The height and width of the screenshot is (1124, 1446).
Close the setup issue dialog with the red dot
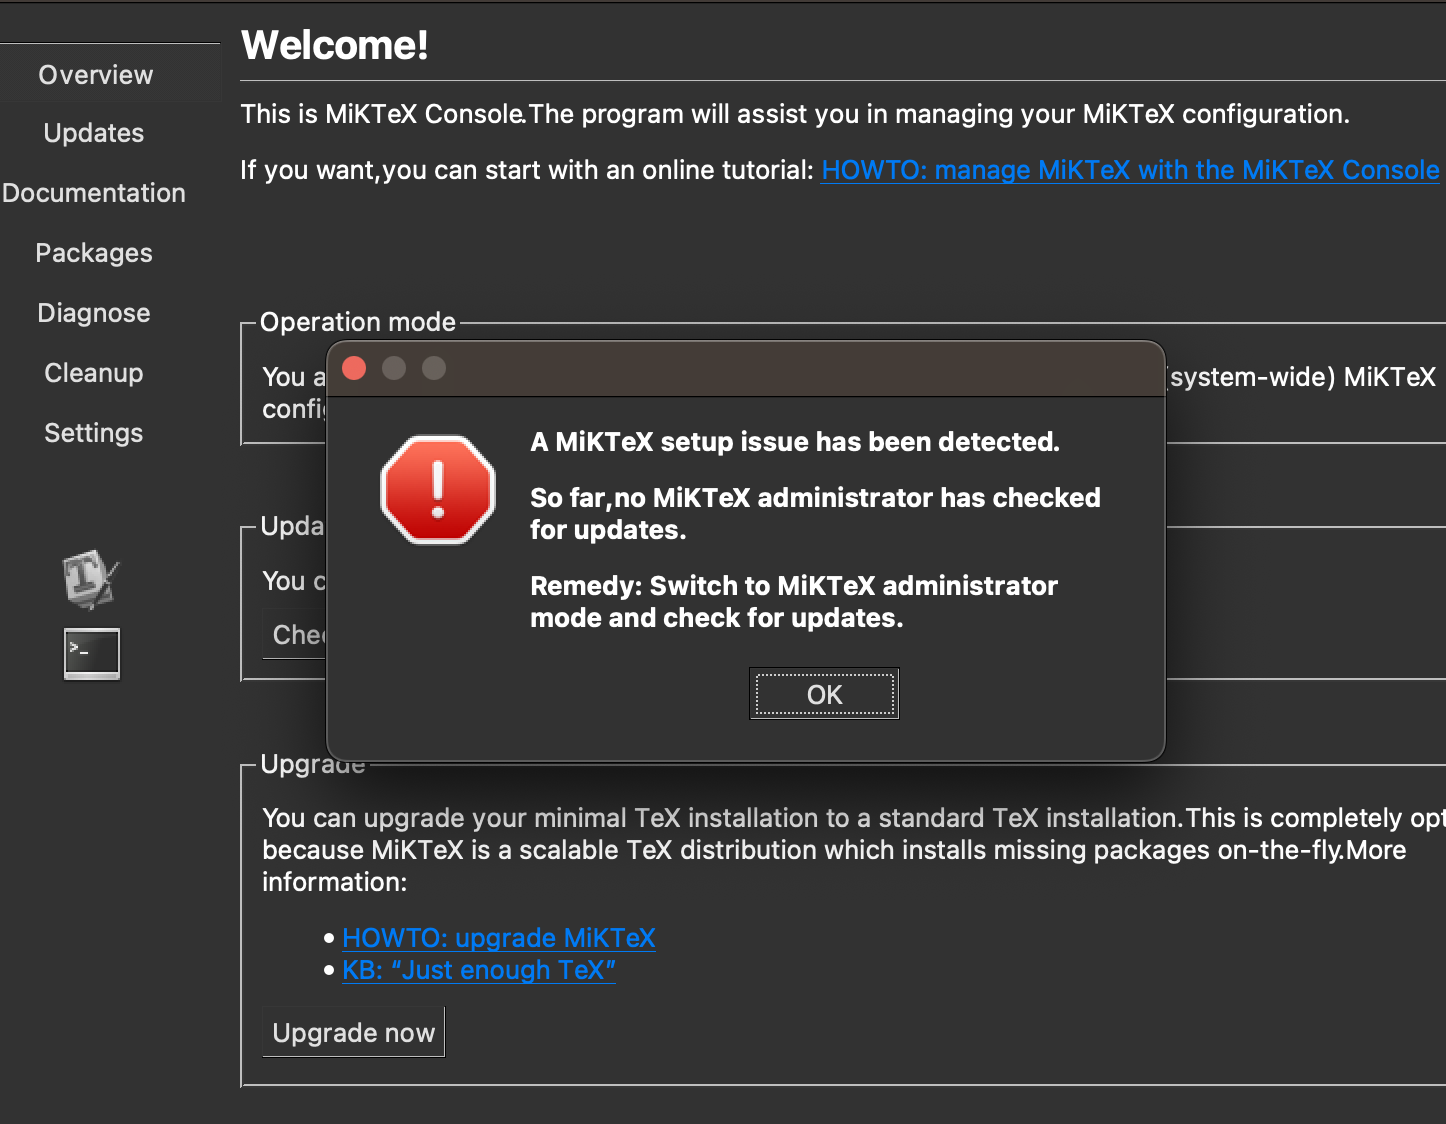[x=353, y=368]
